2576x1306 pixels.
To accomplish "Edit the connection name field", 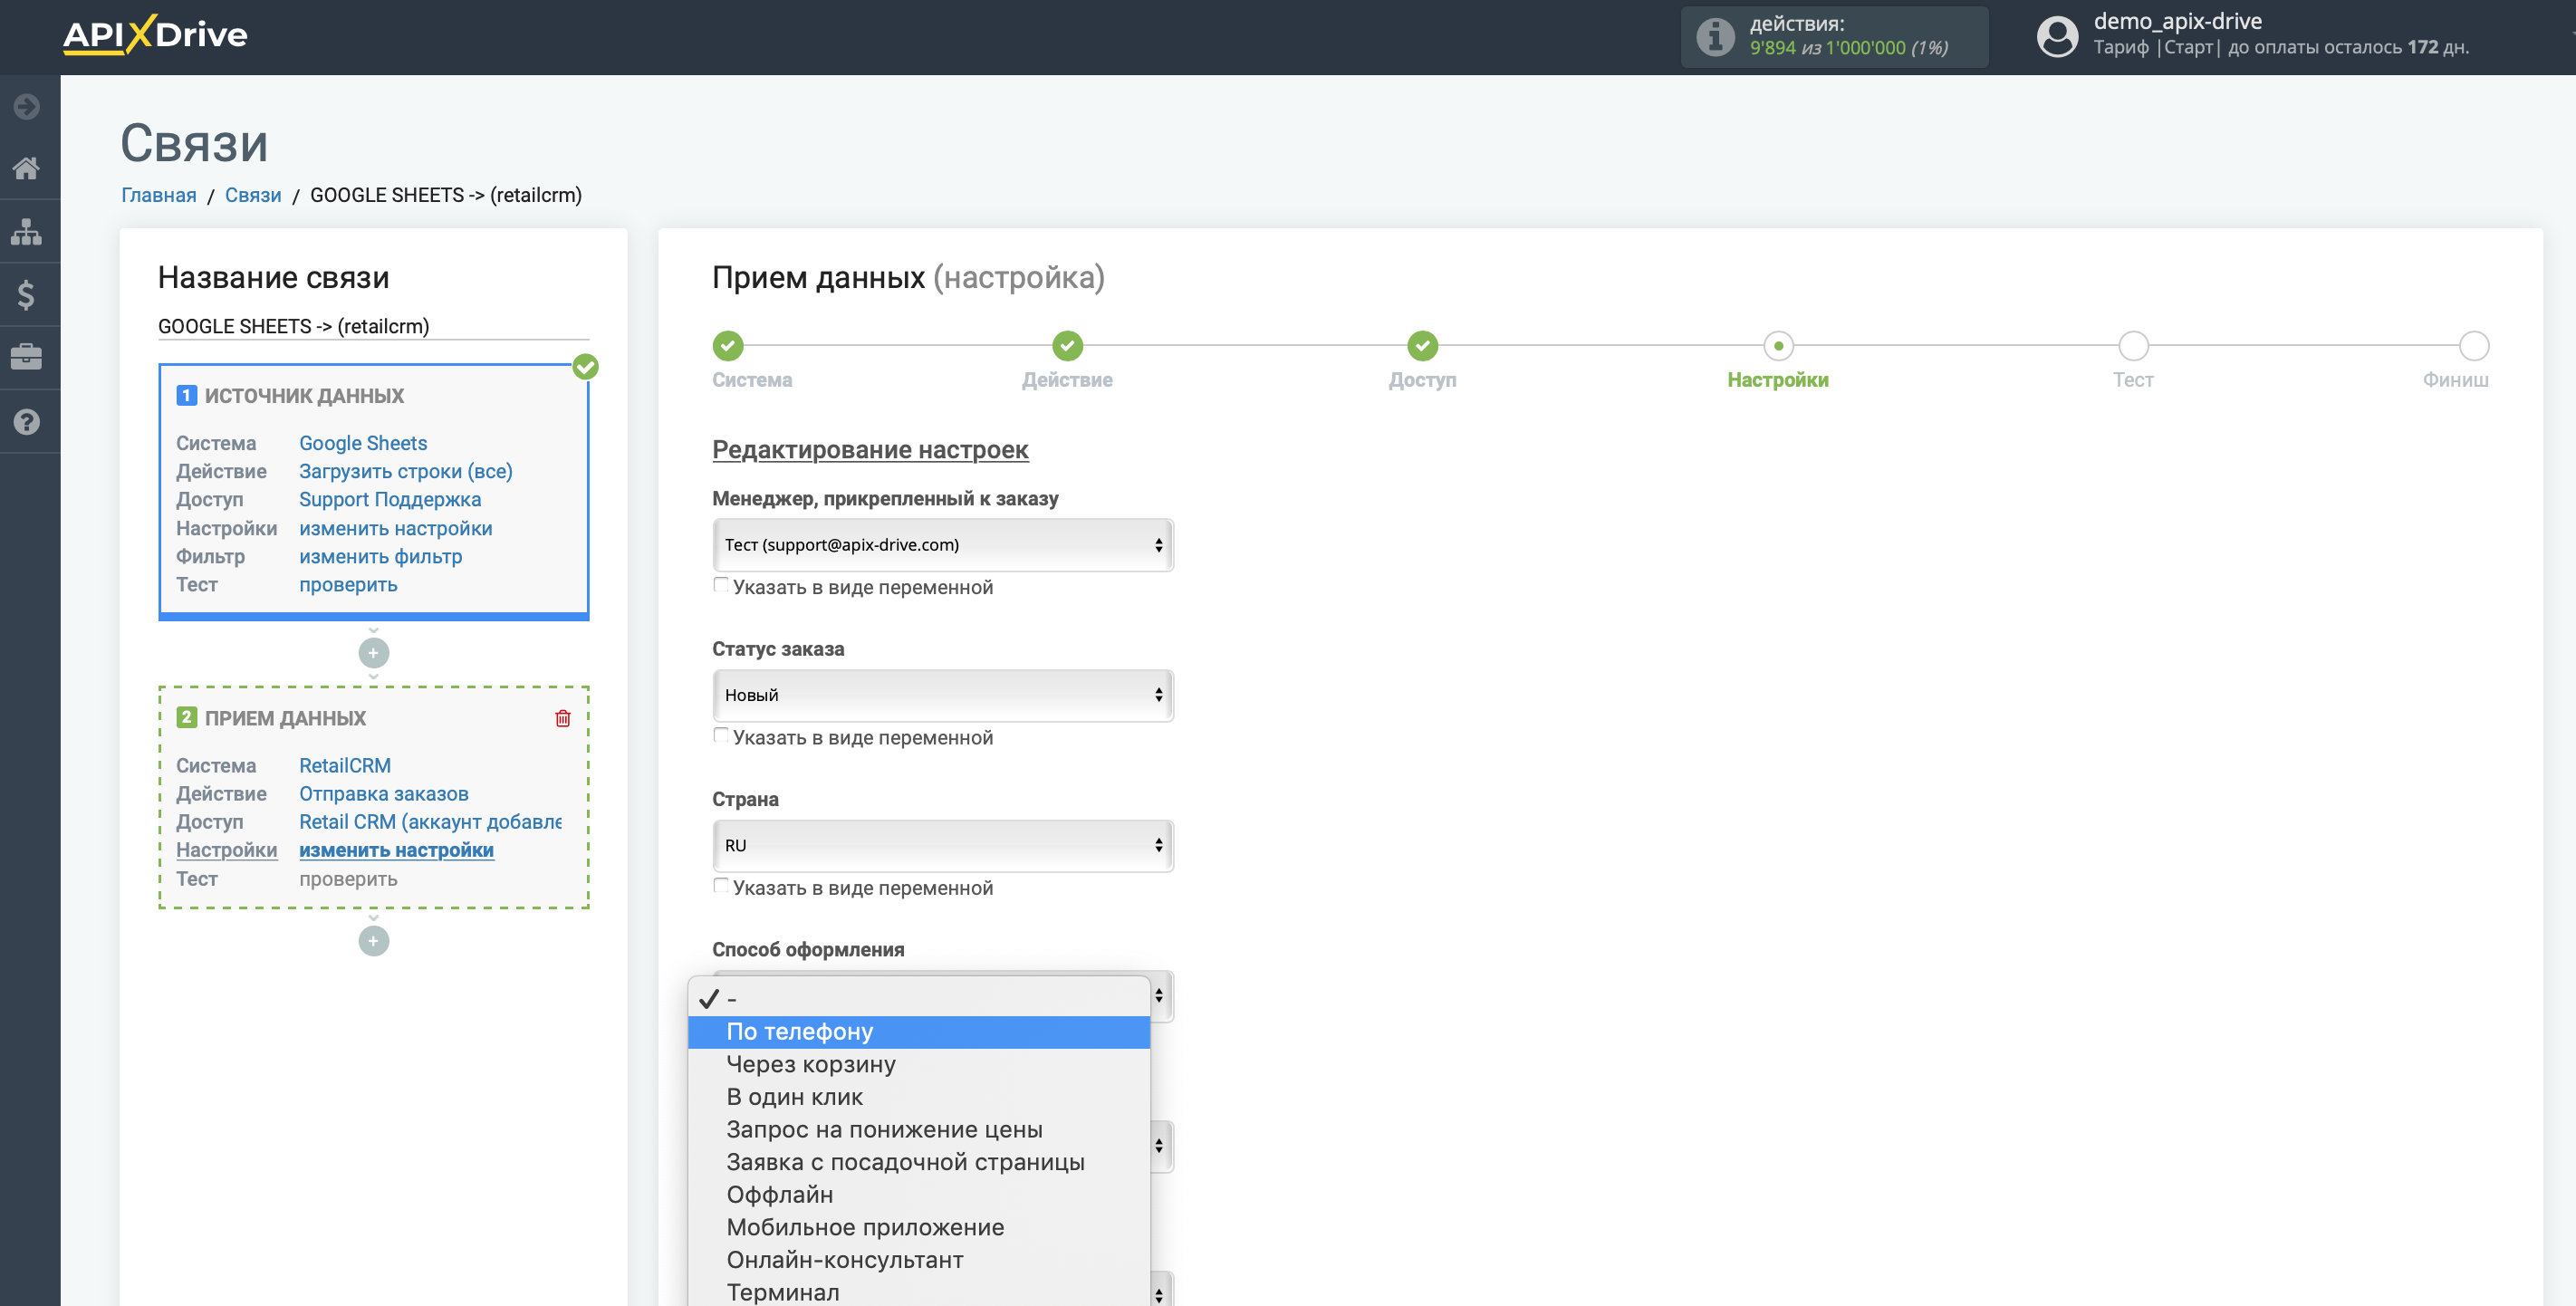I will (x=374, y=326).
